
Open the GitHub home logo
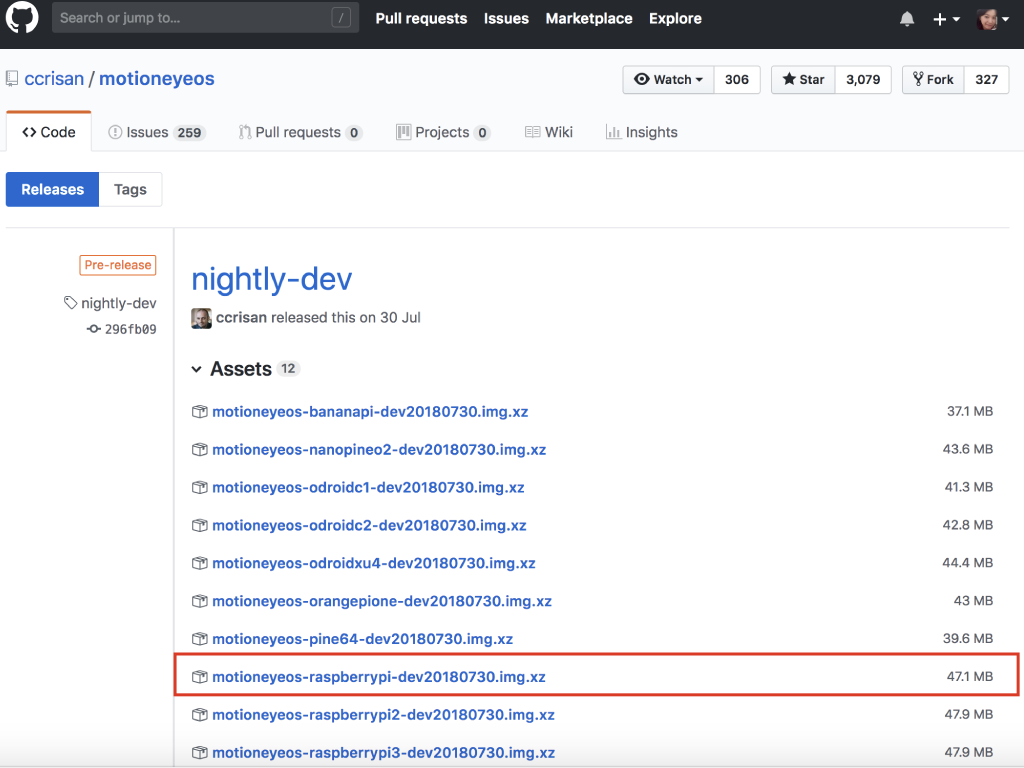pyautogui.click(x=22, y=18)
